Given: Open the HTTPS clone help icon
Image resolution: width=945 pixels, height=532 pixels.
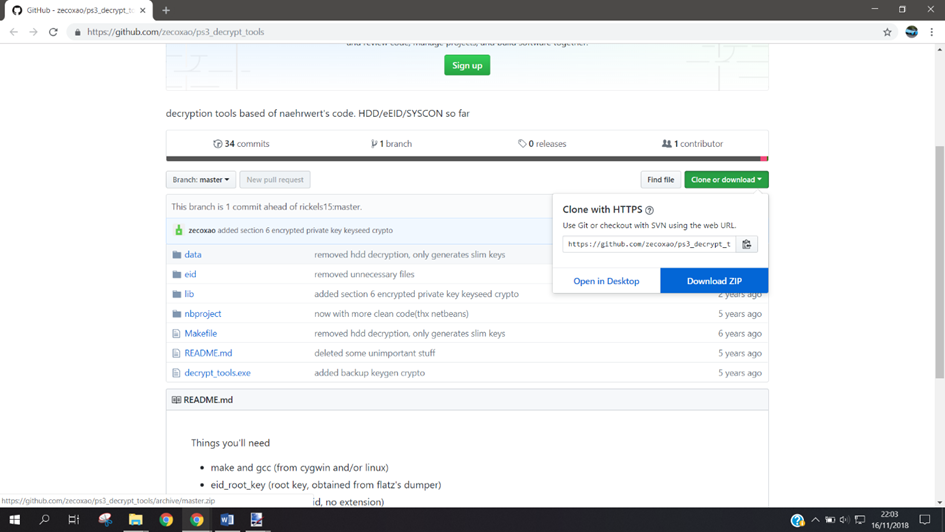Looking at the screenshot, I should [649, 210].
